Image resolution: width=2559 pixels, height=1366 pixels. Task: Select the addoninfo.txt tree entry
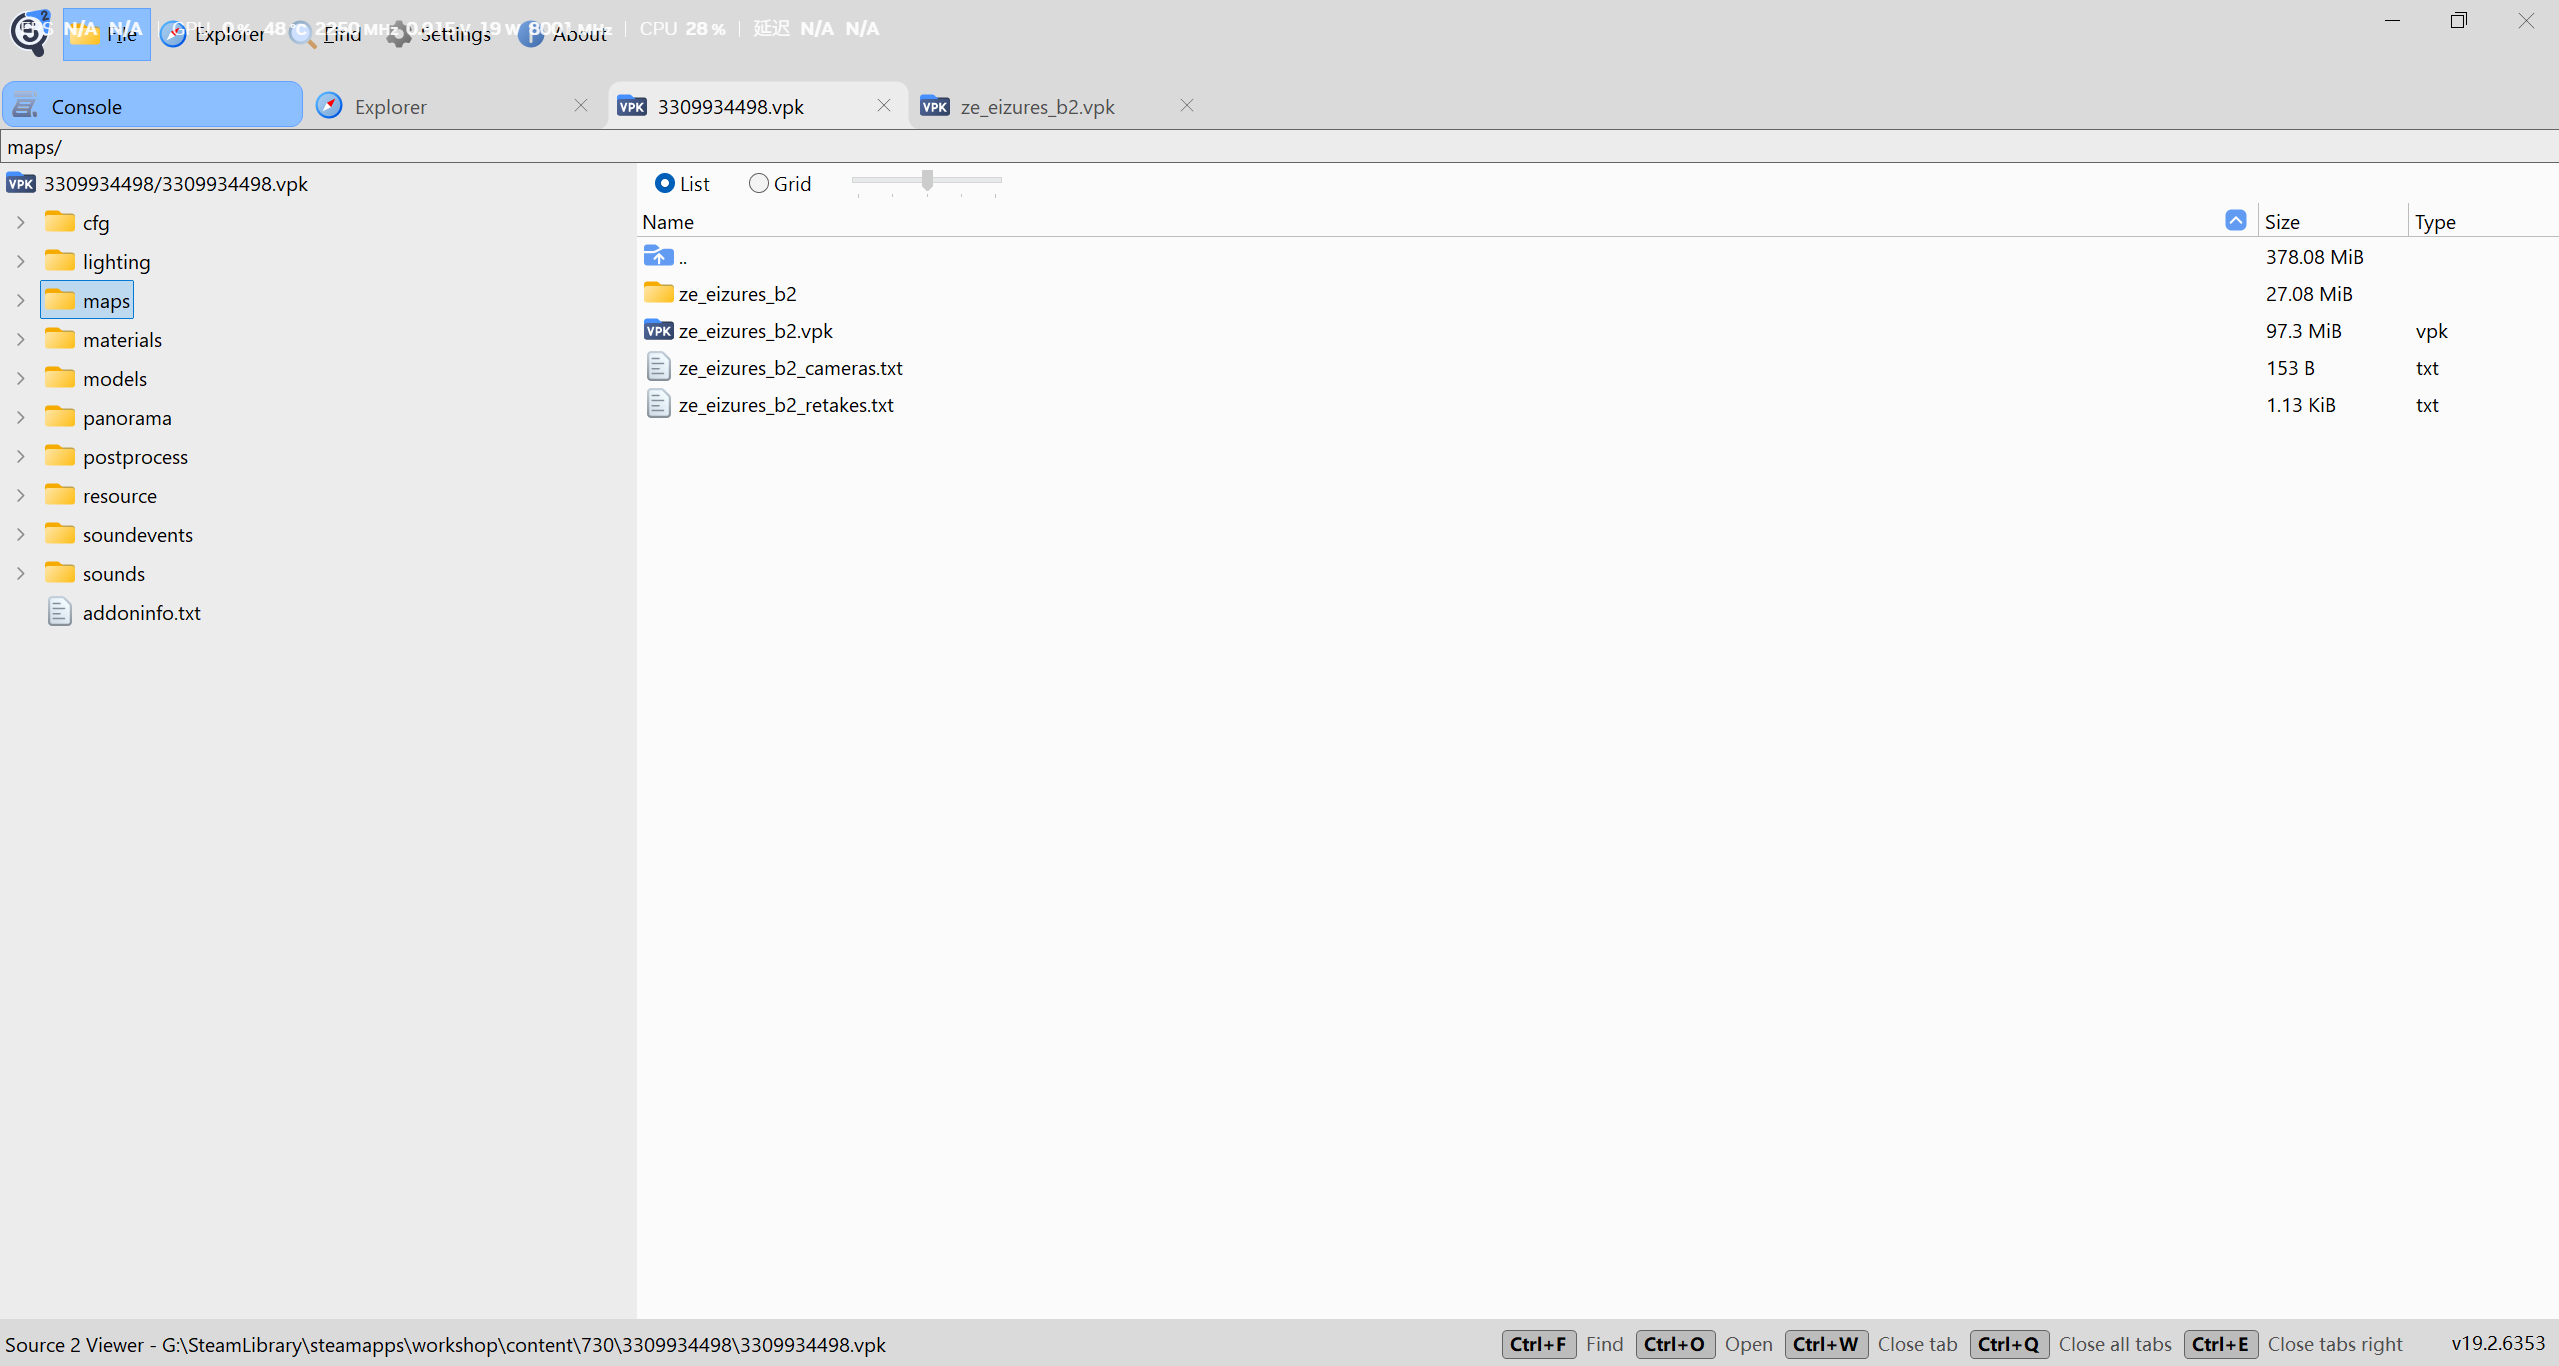point(142,613)
